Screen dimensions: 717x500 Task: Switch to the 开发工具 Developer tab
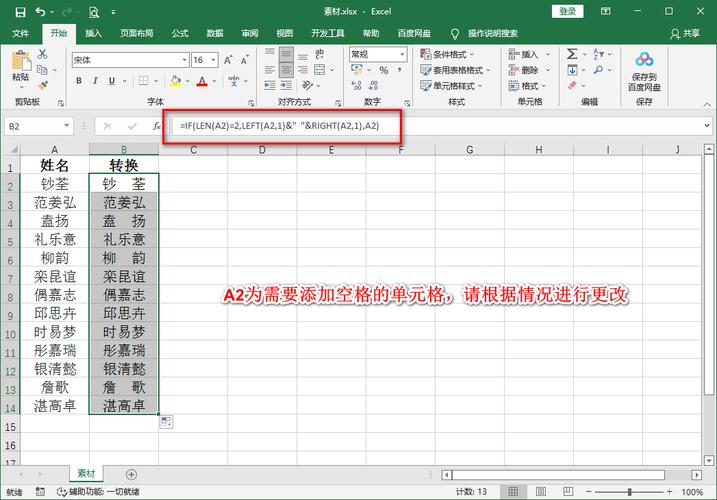(x=327, y=33)
